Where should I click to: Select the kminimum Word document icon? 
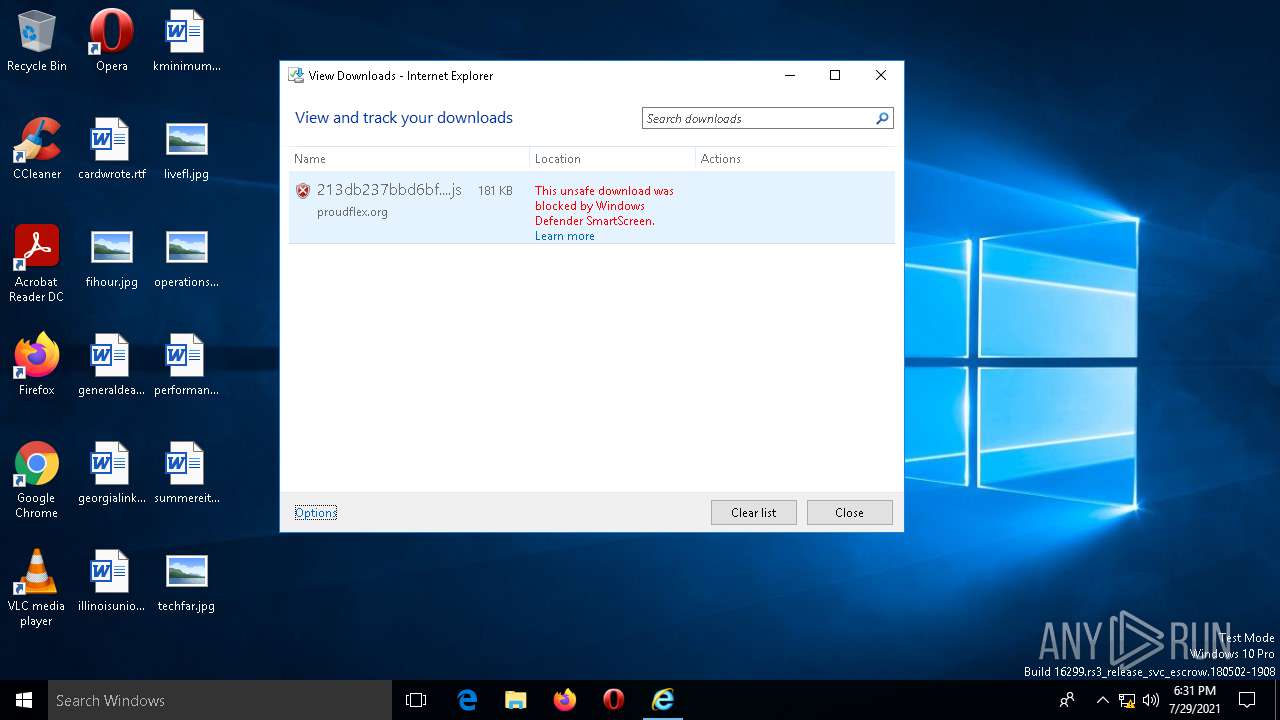coord(186,42)
